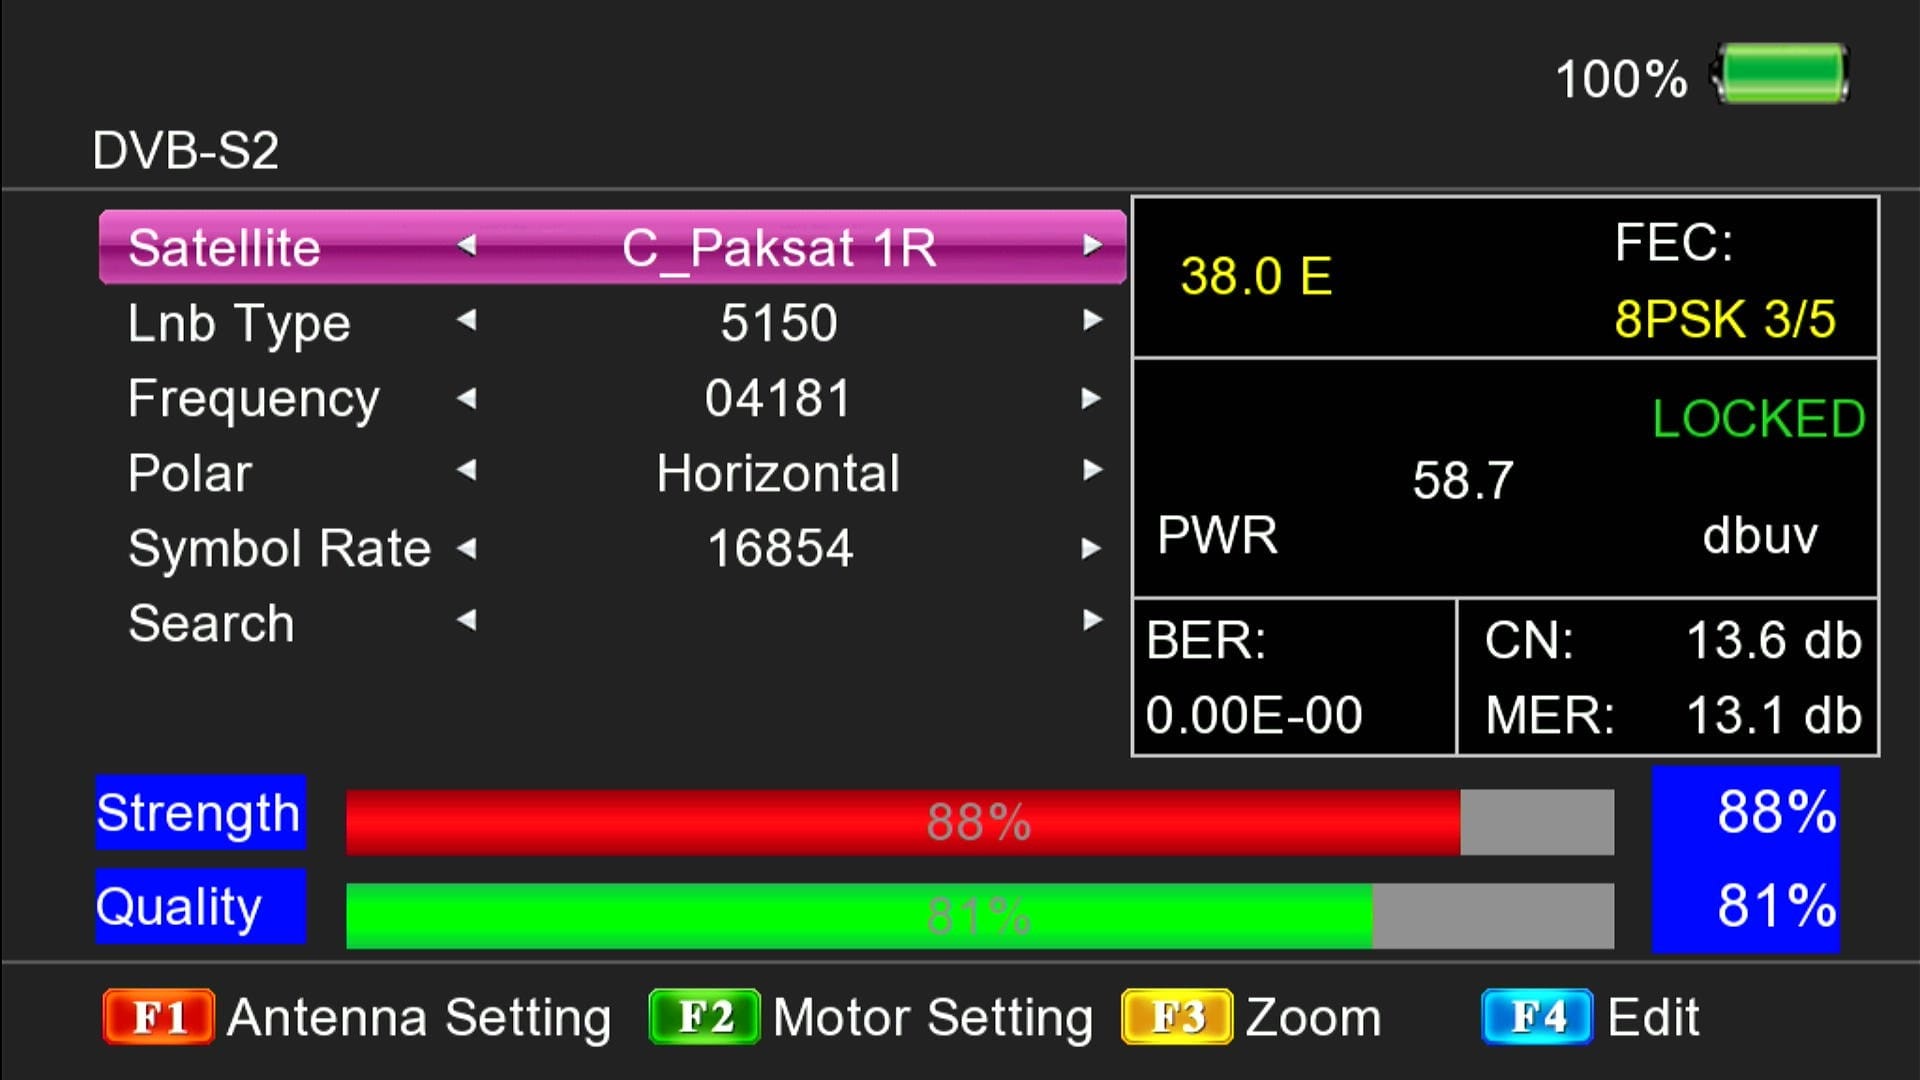Screen dimensions: 1920x1080
Task: Click the Horizontal polarization value
Action: pyautogui.click(x=778, y=472)
